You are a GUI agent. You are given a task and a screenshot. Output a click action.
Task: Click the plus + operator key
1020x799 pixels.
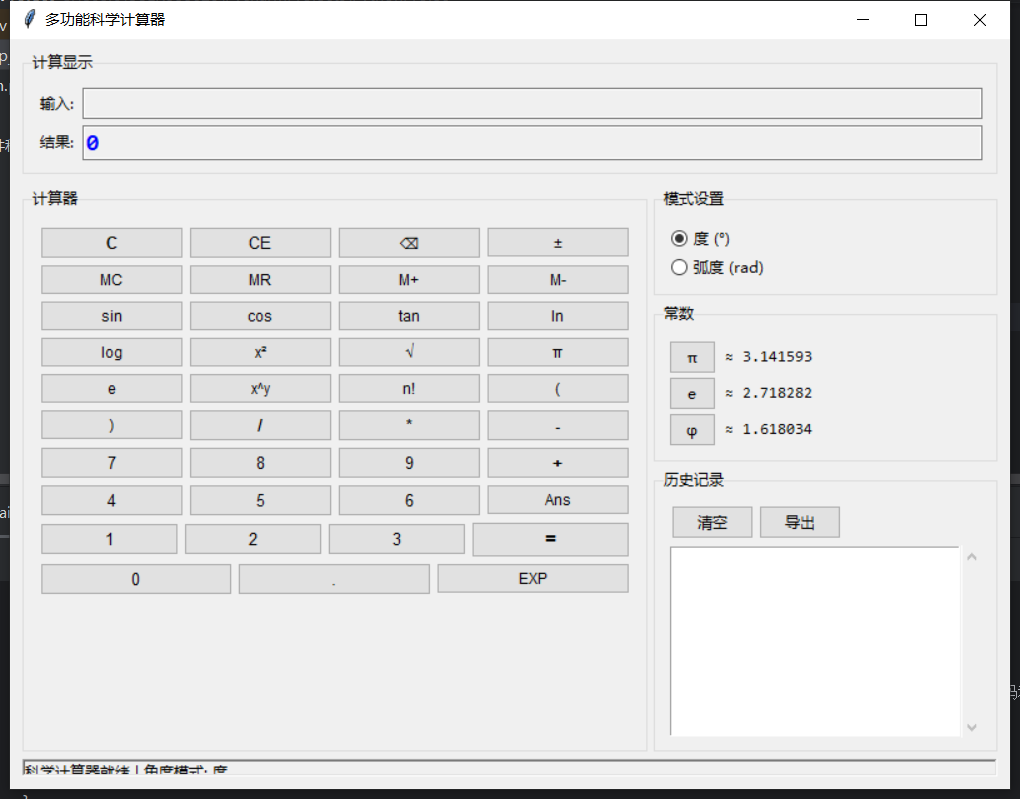(557, 463)
